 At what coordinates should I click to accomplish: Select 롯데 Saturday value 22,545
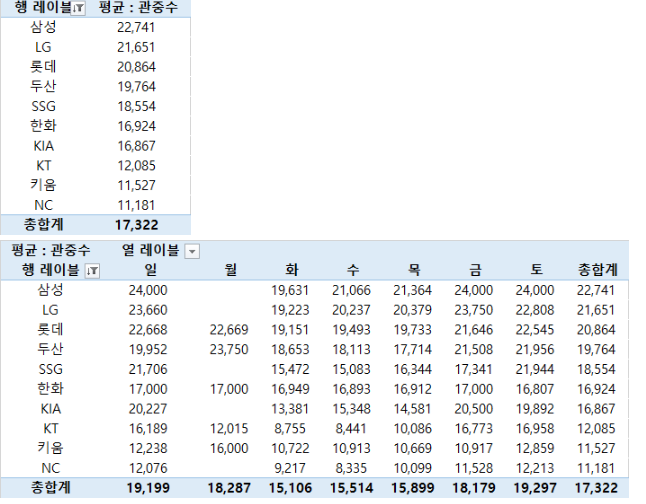[x=535, y=330]
